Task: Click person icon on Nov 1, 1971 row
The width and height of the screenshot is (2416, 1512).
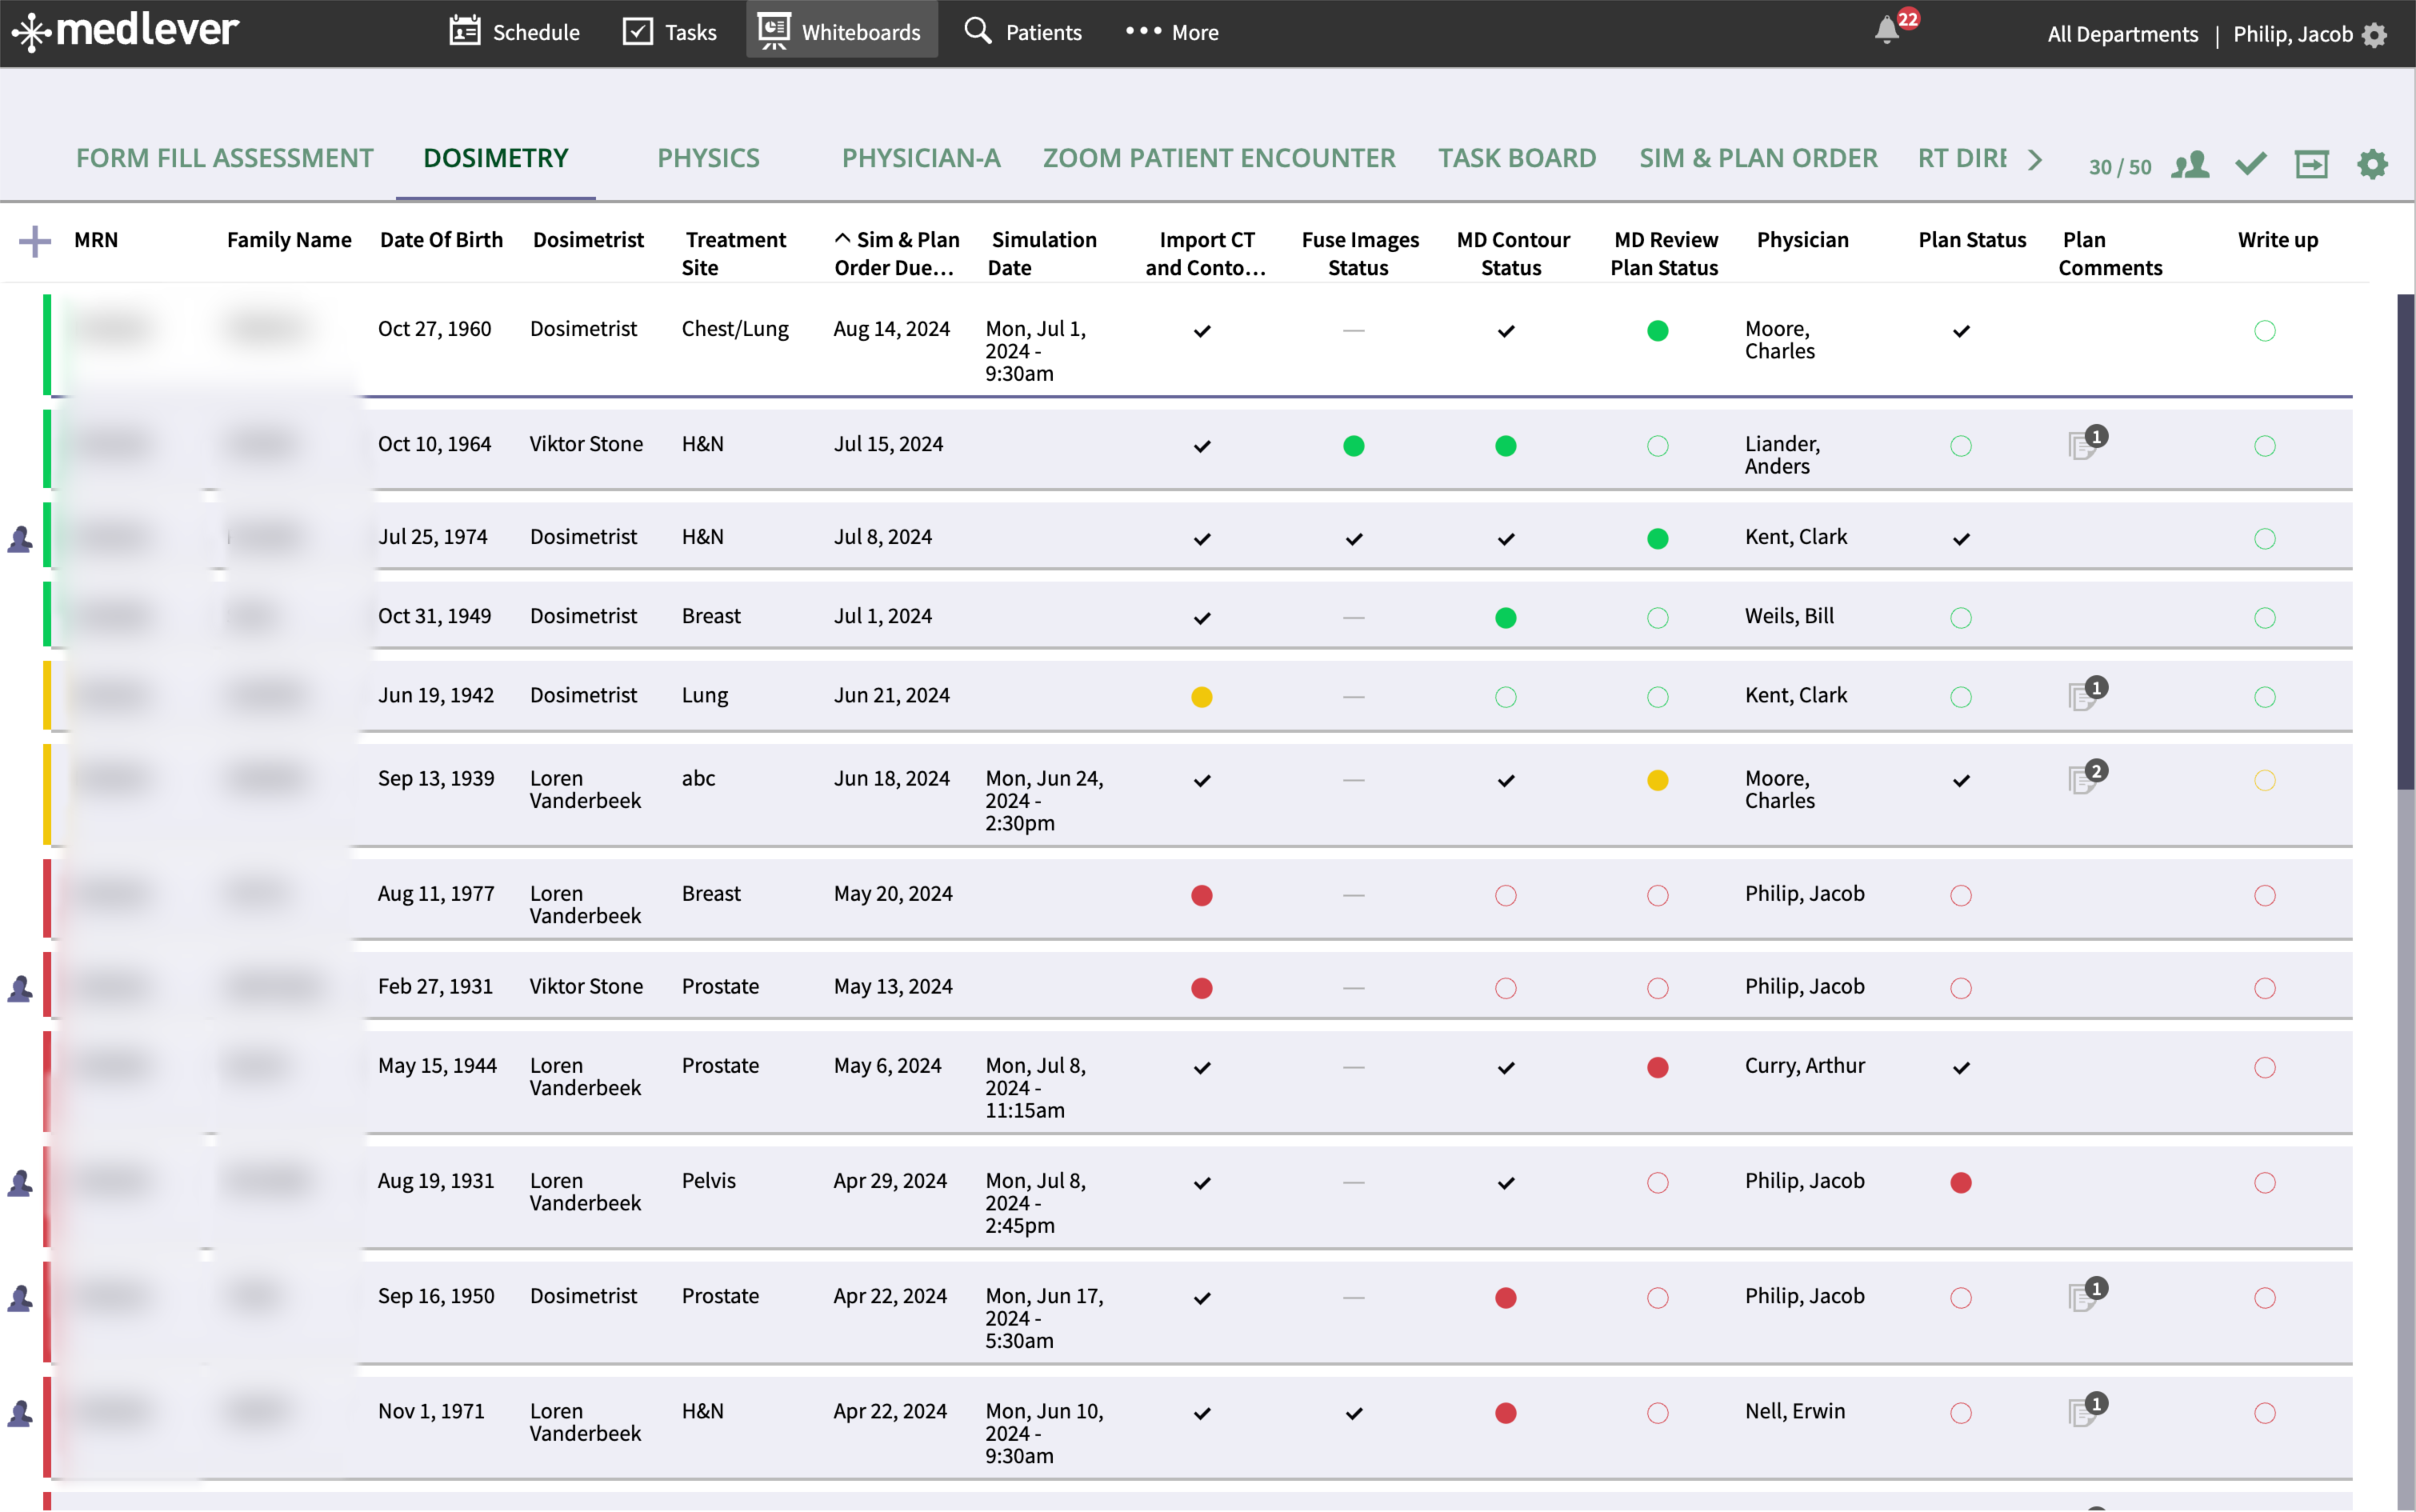Action: pyautogui.click(x=20, y=1413)
